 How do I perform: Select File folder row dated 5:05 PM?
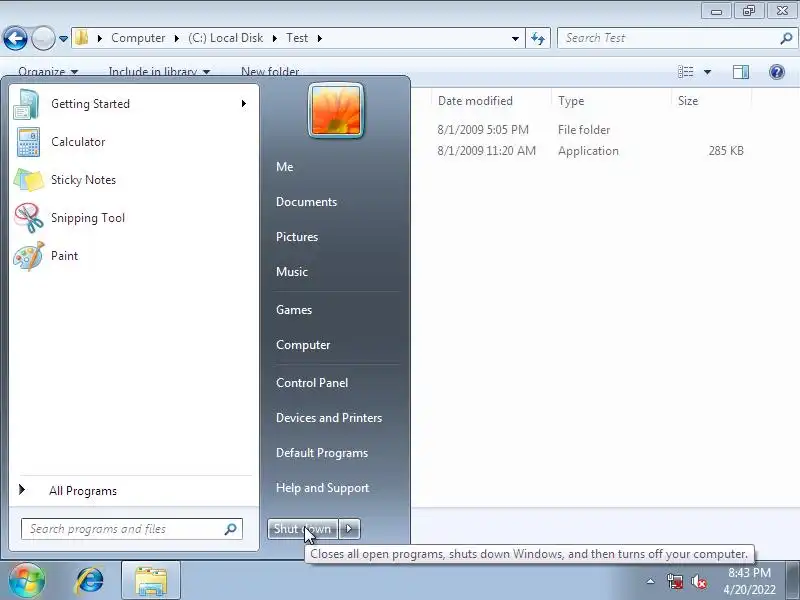(x=590, y=130)
